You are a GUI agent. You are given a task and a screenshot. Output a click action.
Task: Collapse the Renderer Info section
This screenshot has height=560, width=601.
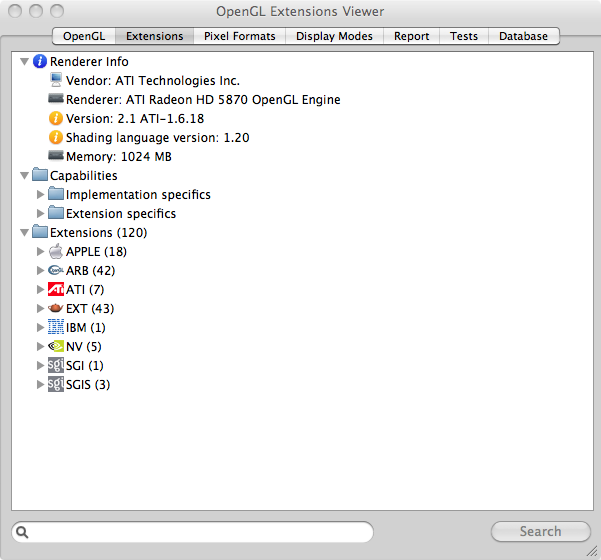25,61
